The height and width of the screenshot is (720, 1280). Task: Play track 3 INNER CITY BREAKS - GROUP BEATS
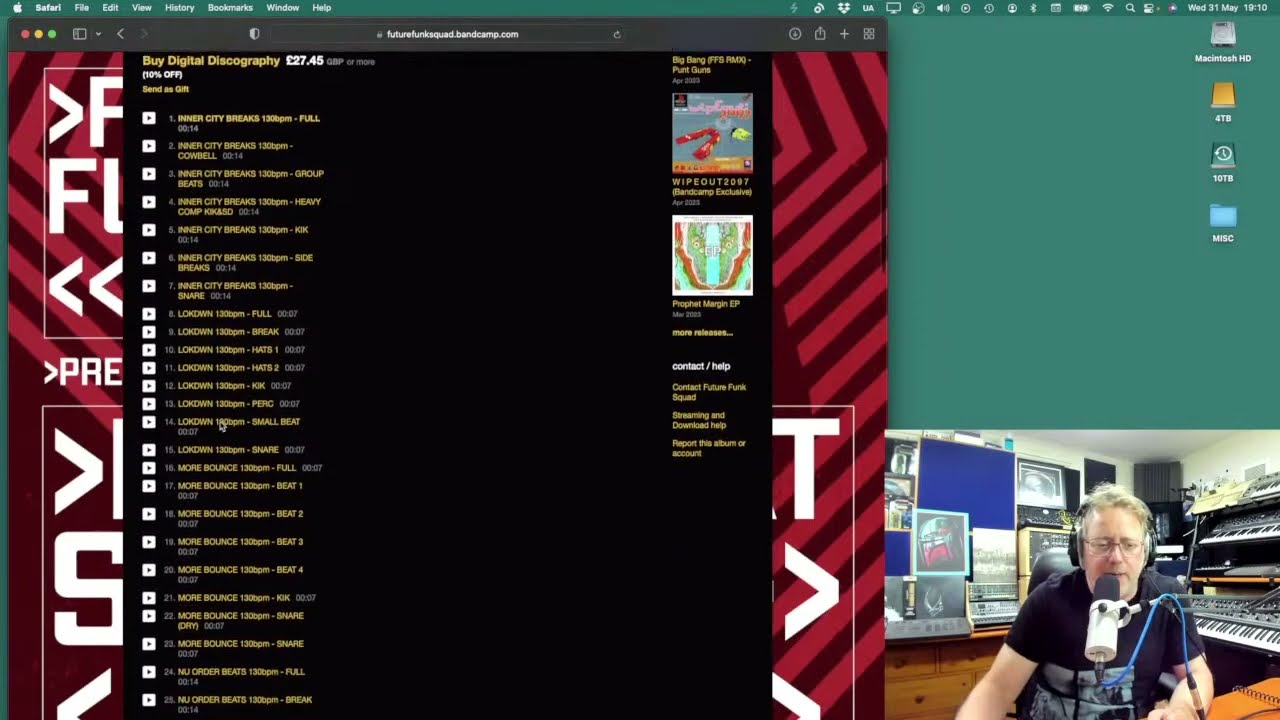(149, 174)
